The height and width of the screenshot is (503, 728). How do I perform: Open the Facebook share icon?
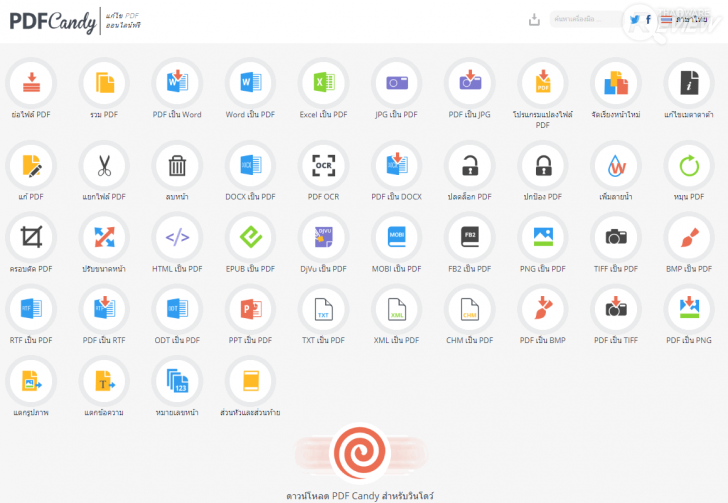649,20
